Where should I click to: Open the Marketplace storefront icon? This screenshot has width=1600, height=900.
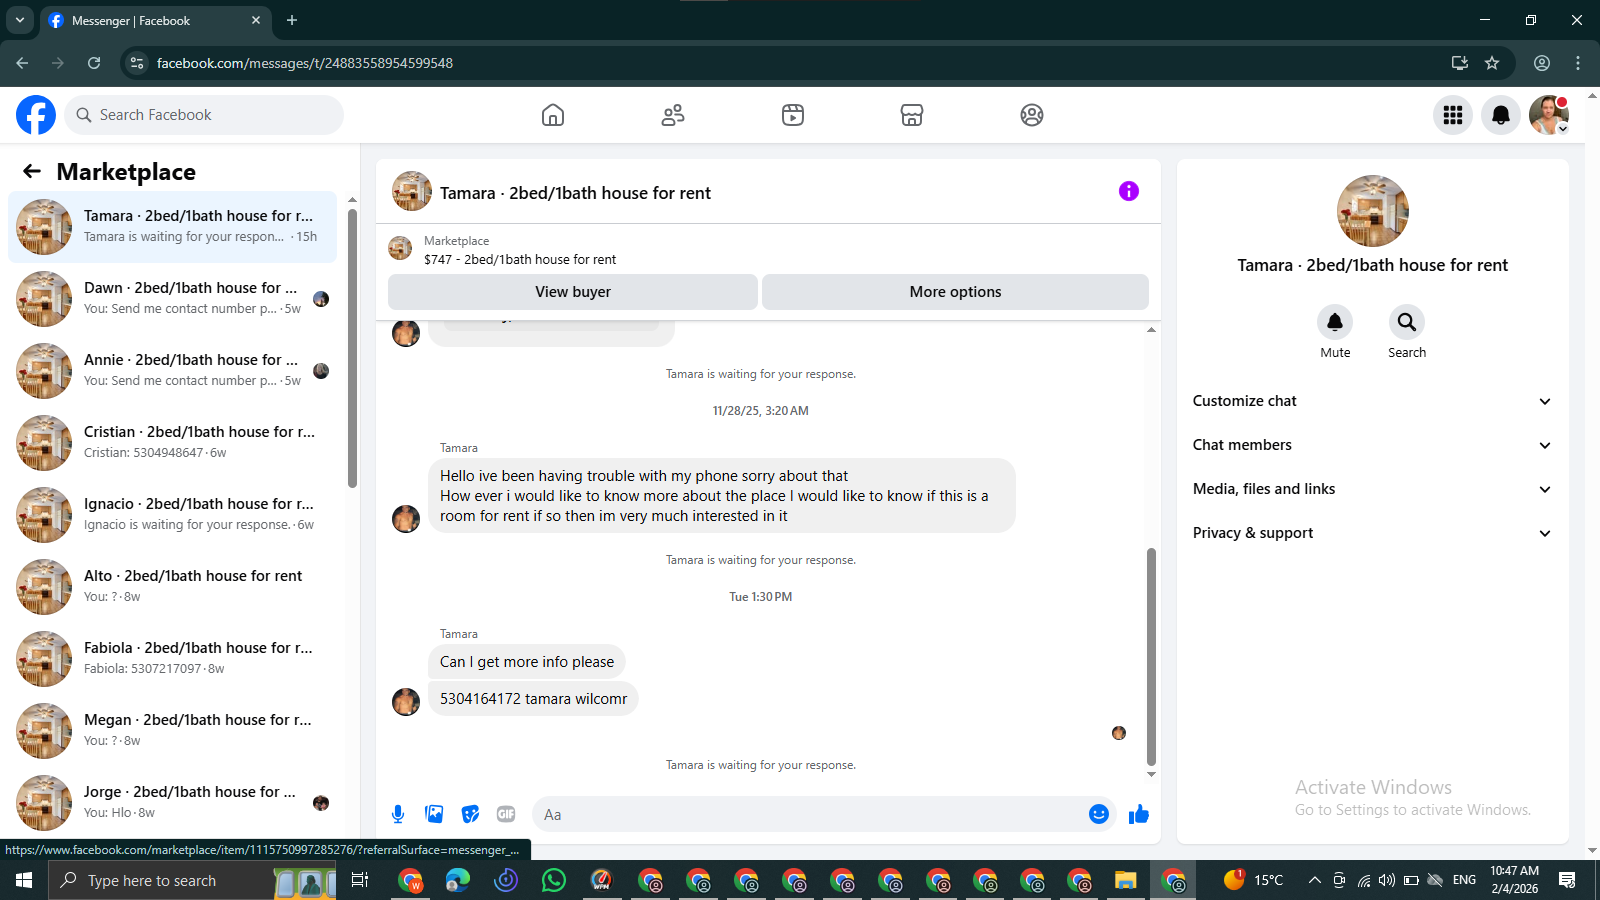(x=912, y=115)
